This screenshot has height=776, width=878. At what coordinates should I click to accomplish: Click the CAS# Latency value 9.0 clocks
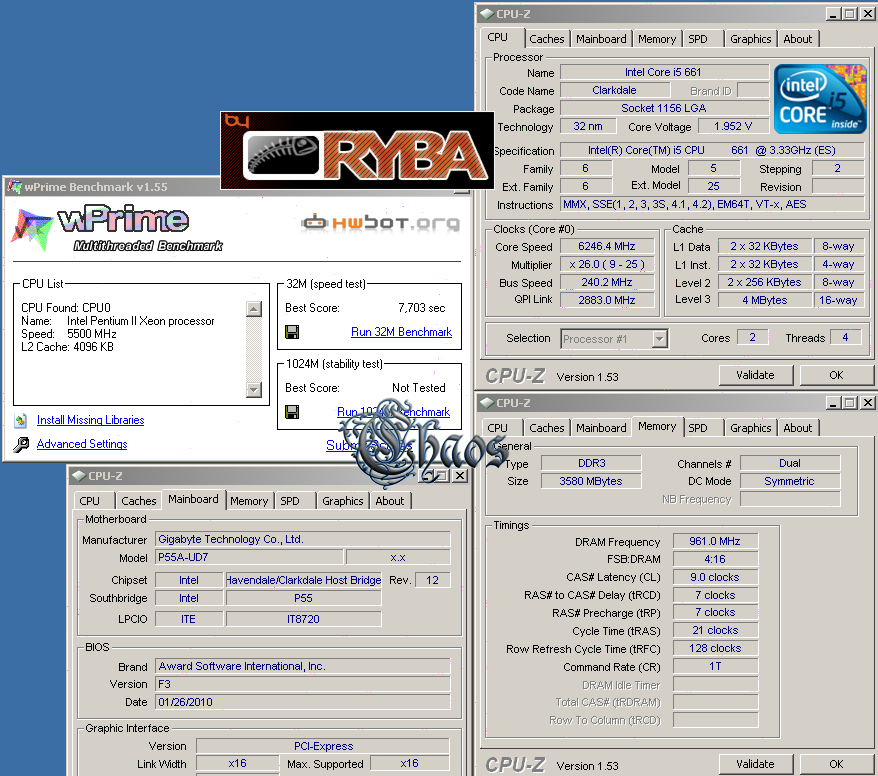coord(715,577)
